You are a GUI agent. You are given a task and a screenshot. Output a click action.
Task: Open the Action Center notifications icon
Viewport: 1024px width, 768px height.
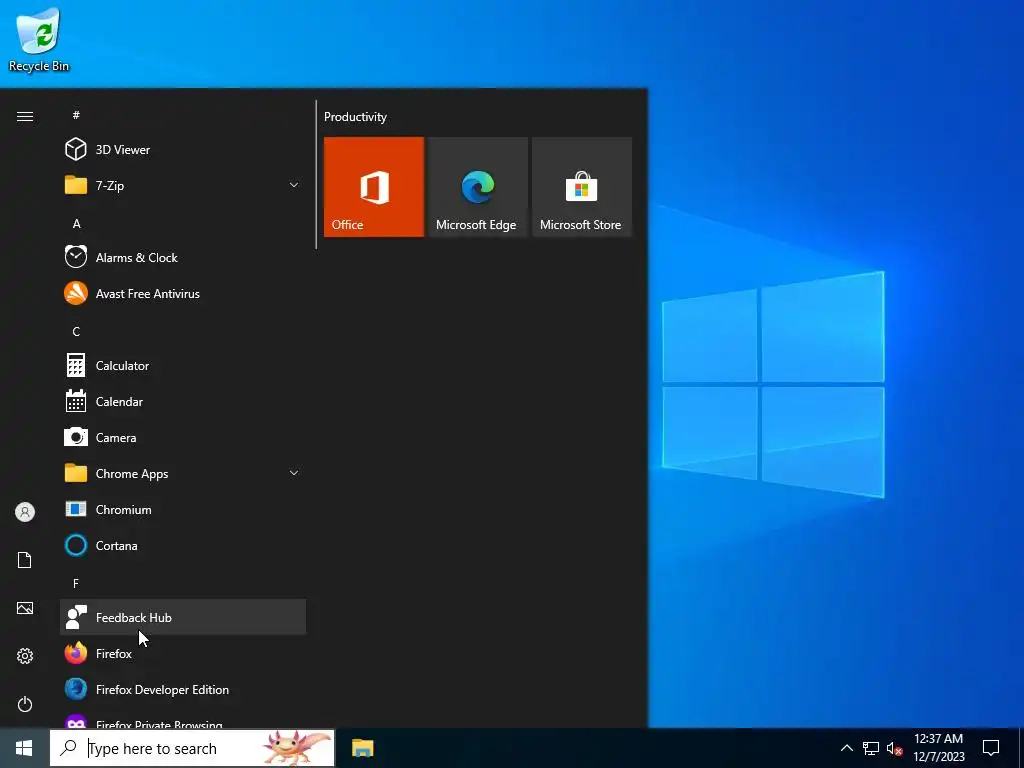coord(991,748)
